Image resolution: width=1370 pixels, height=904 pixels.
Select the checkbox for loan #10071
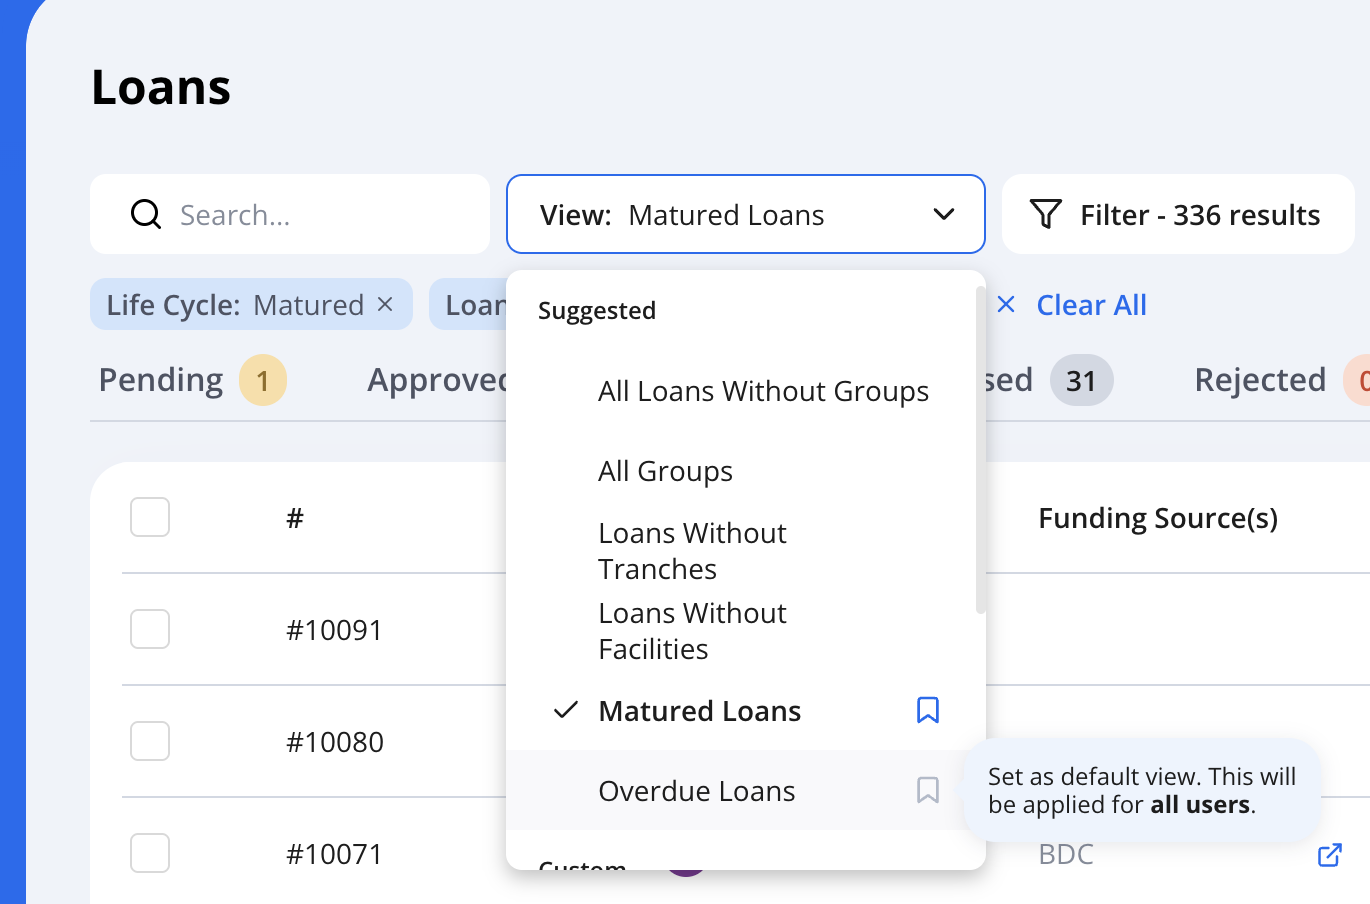(150, 853)
